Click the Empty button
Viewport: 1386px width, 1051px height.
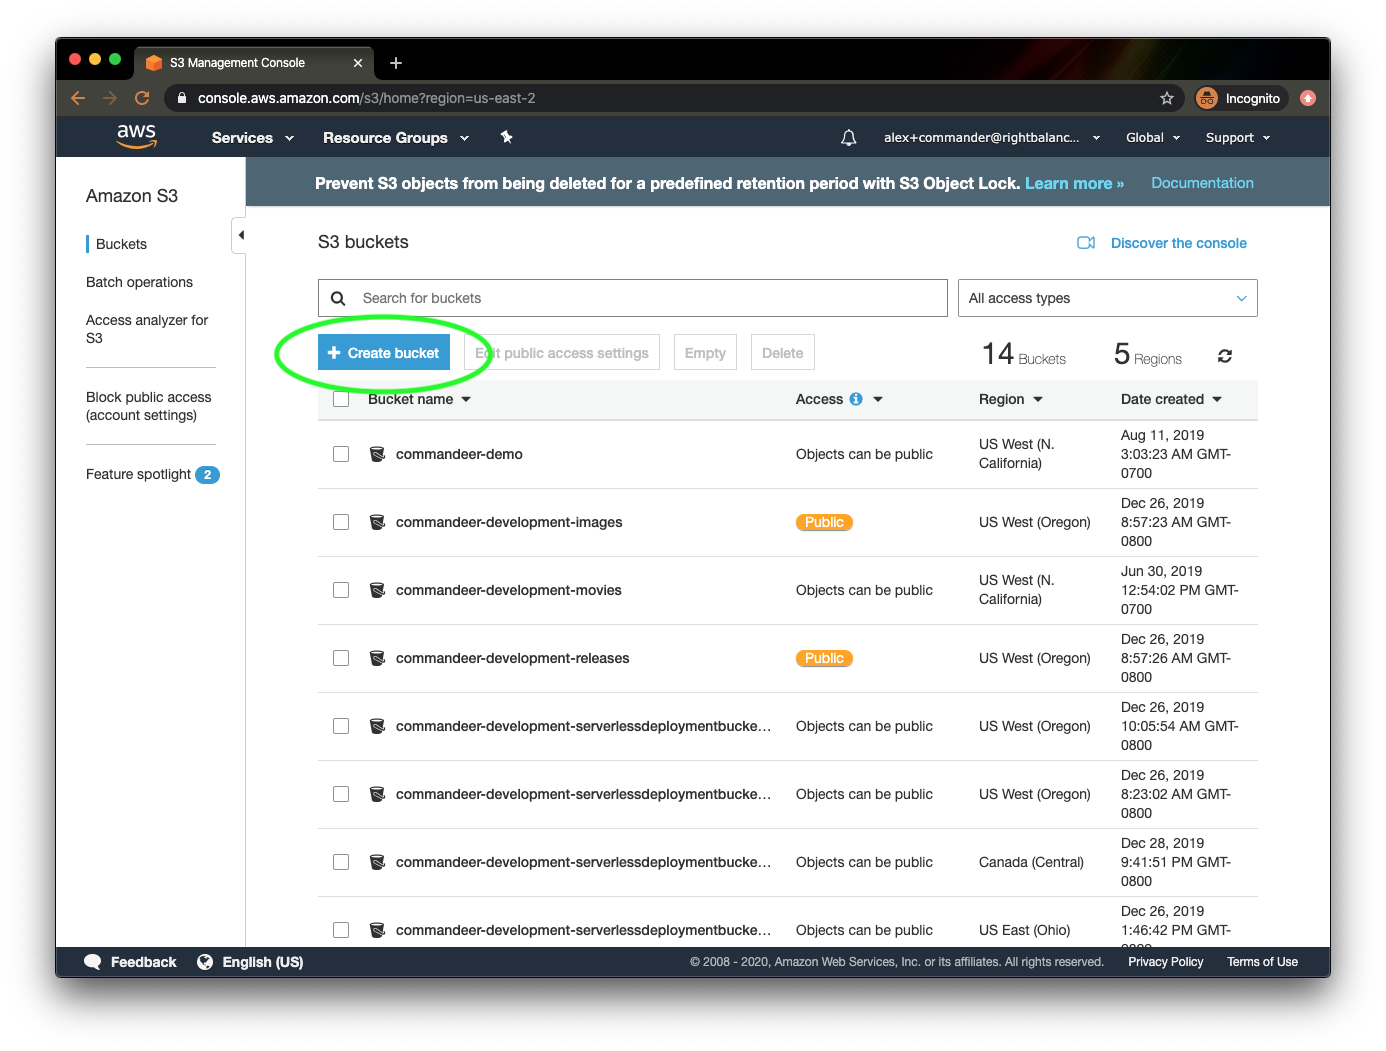(705, 353)
